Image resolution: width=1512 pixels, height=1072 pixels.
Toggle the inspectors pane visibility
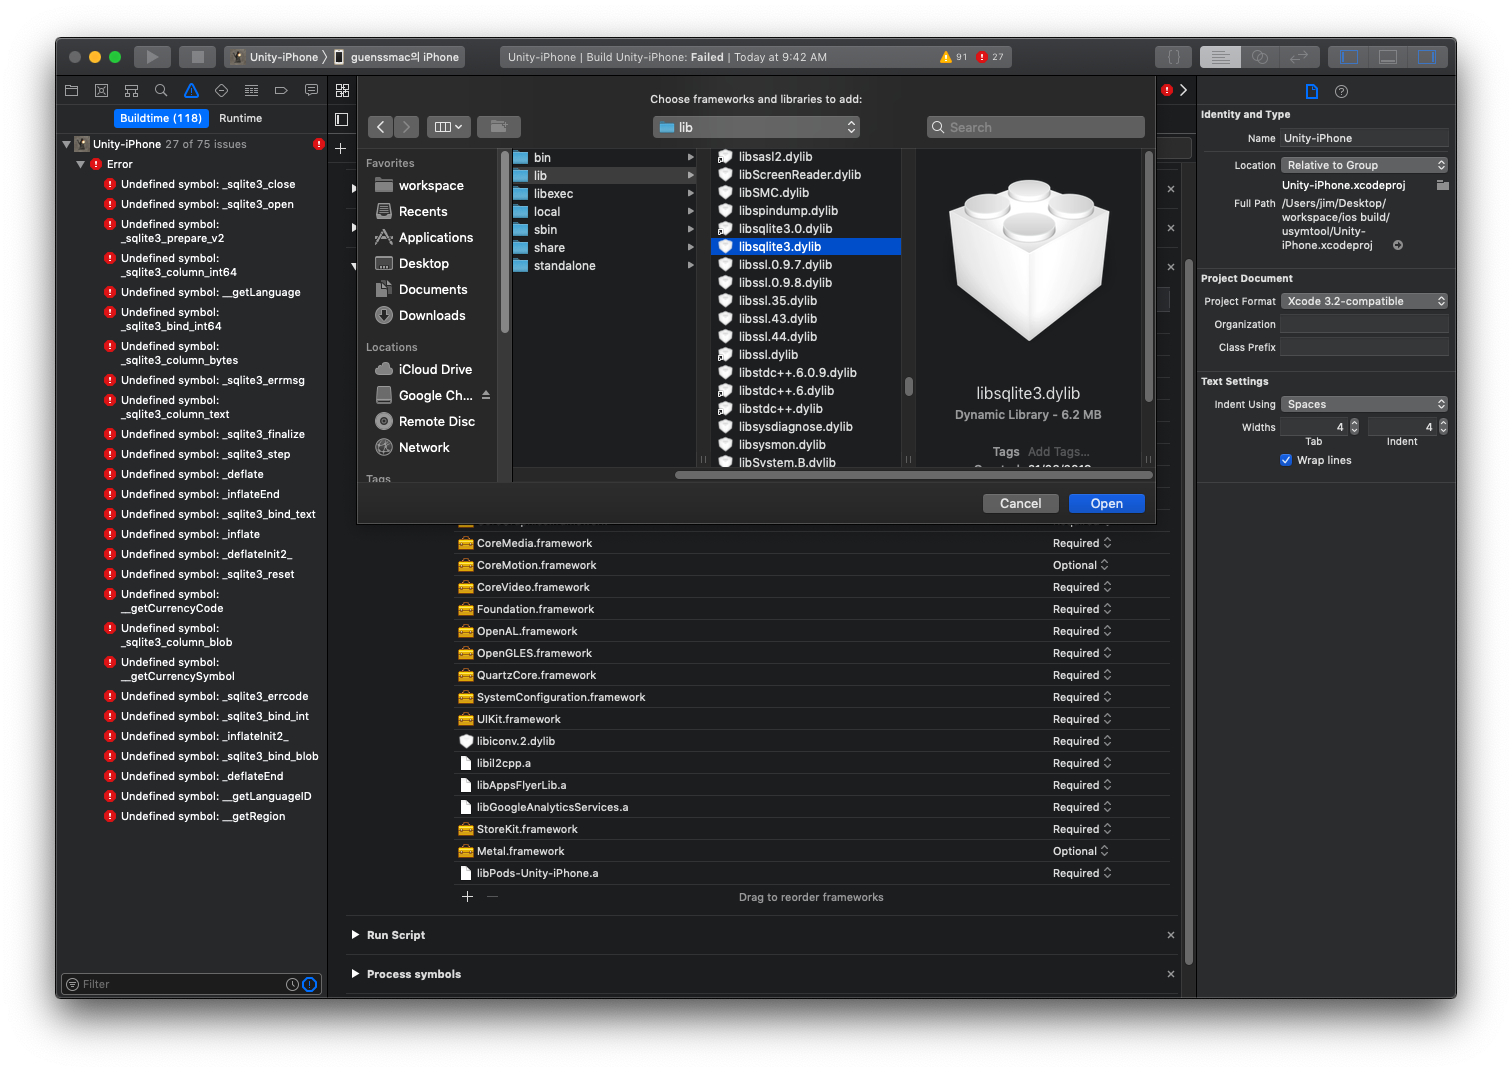click(1427, 57)
